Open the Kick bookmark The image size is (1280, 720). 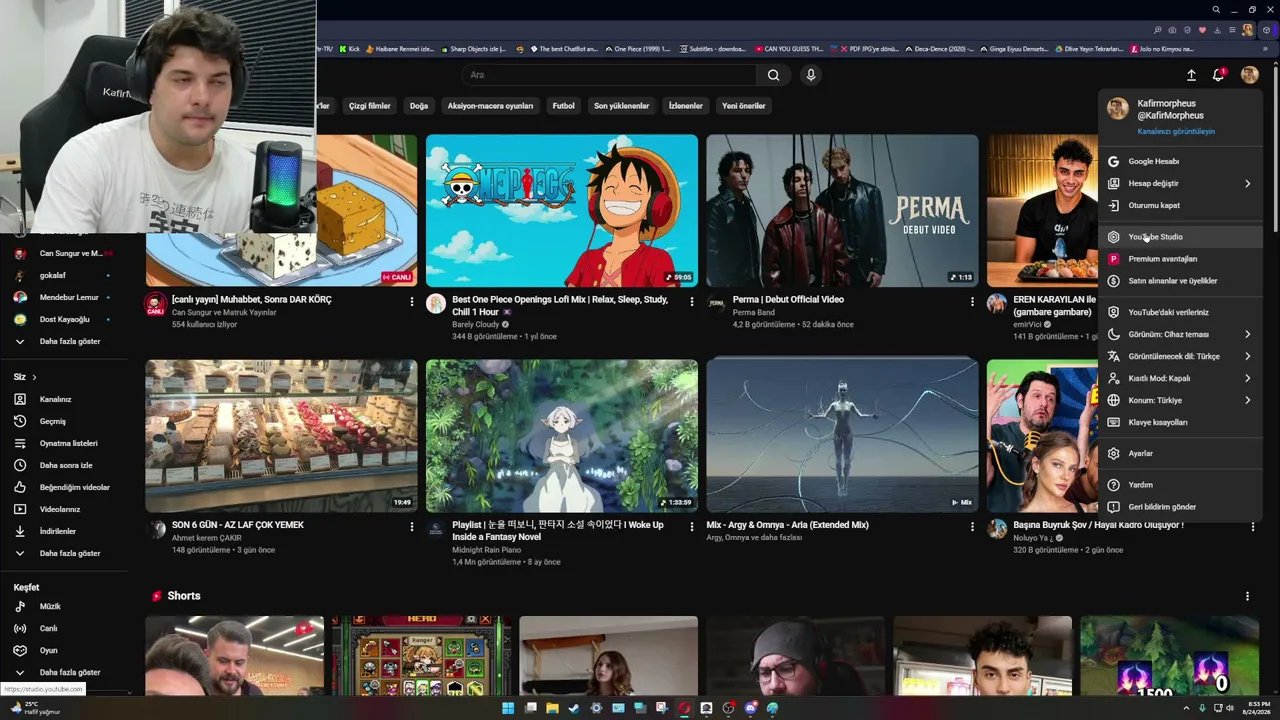coord(350,48)
